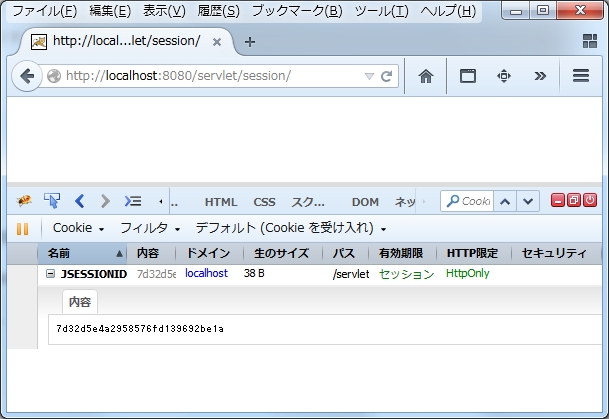Viewport: 609px width, 419px height.
Task: Open the URL history dropdown arrow
Action: 369,76
